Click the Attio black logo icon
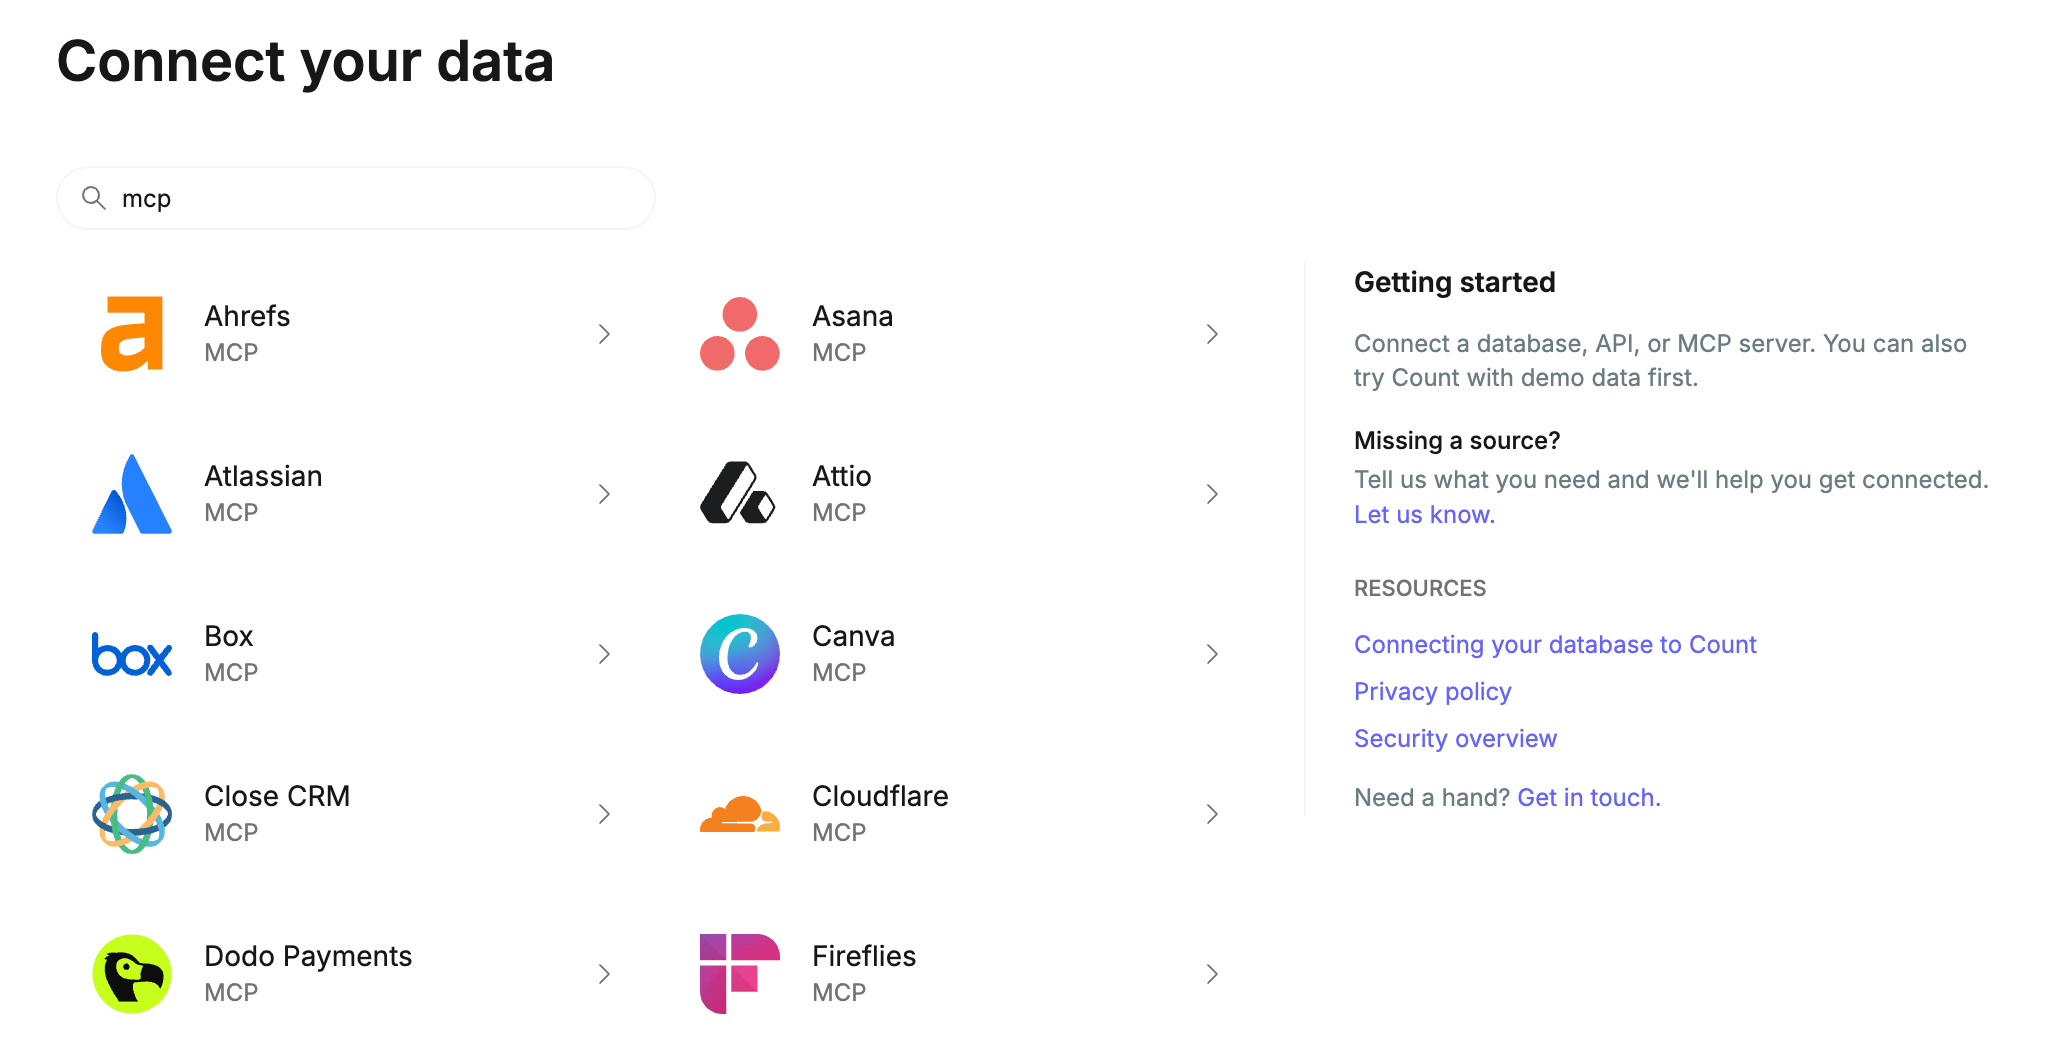2068x1064 pixels. pos(739,493)
